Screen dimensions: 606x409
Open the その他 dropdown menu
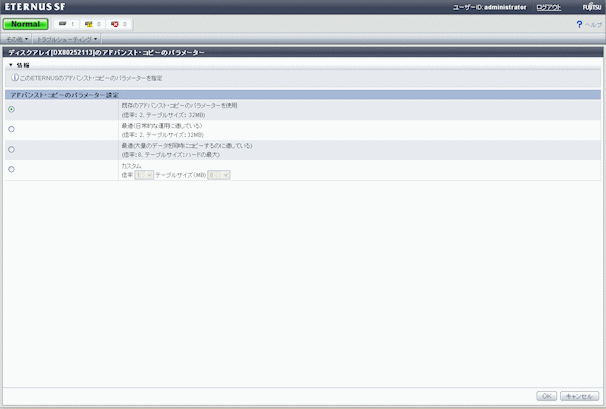click(17, 39)
